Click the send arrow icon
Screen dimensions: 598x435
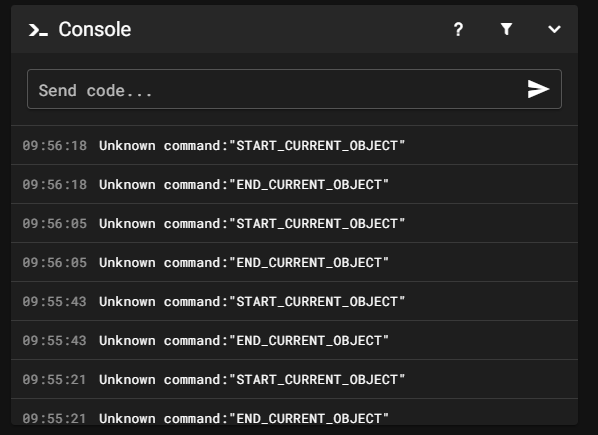tap(538, 89)
